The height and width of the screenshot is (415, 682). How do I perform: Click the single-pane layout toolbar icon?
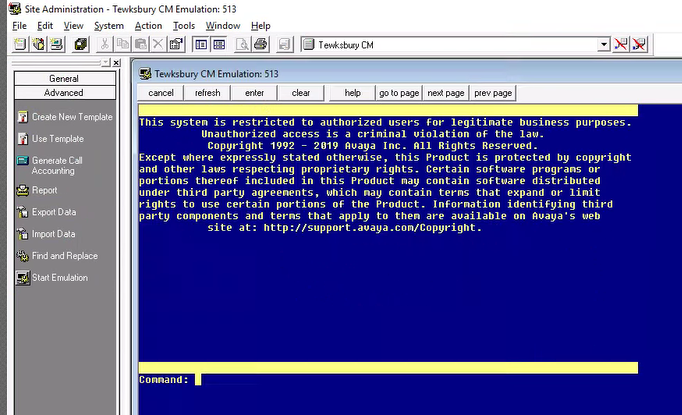(x=201, y=44)
